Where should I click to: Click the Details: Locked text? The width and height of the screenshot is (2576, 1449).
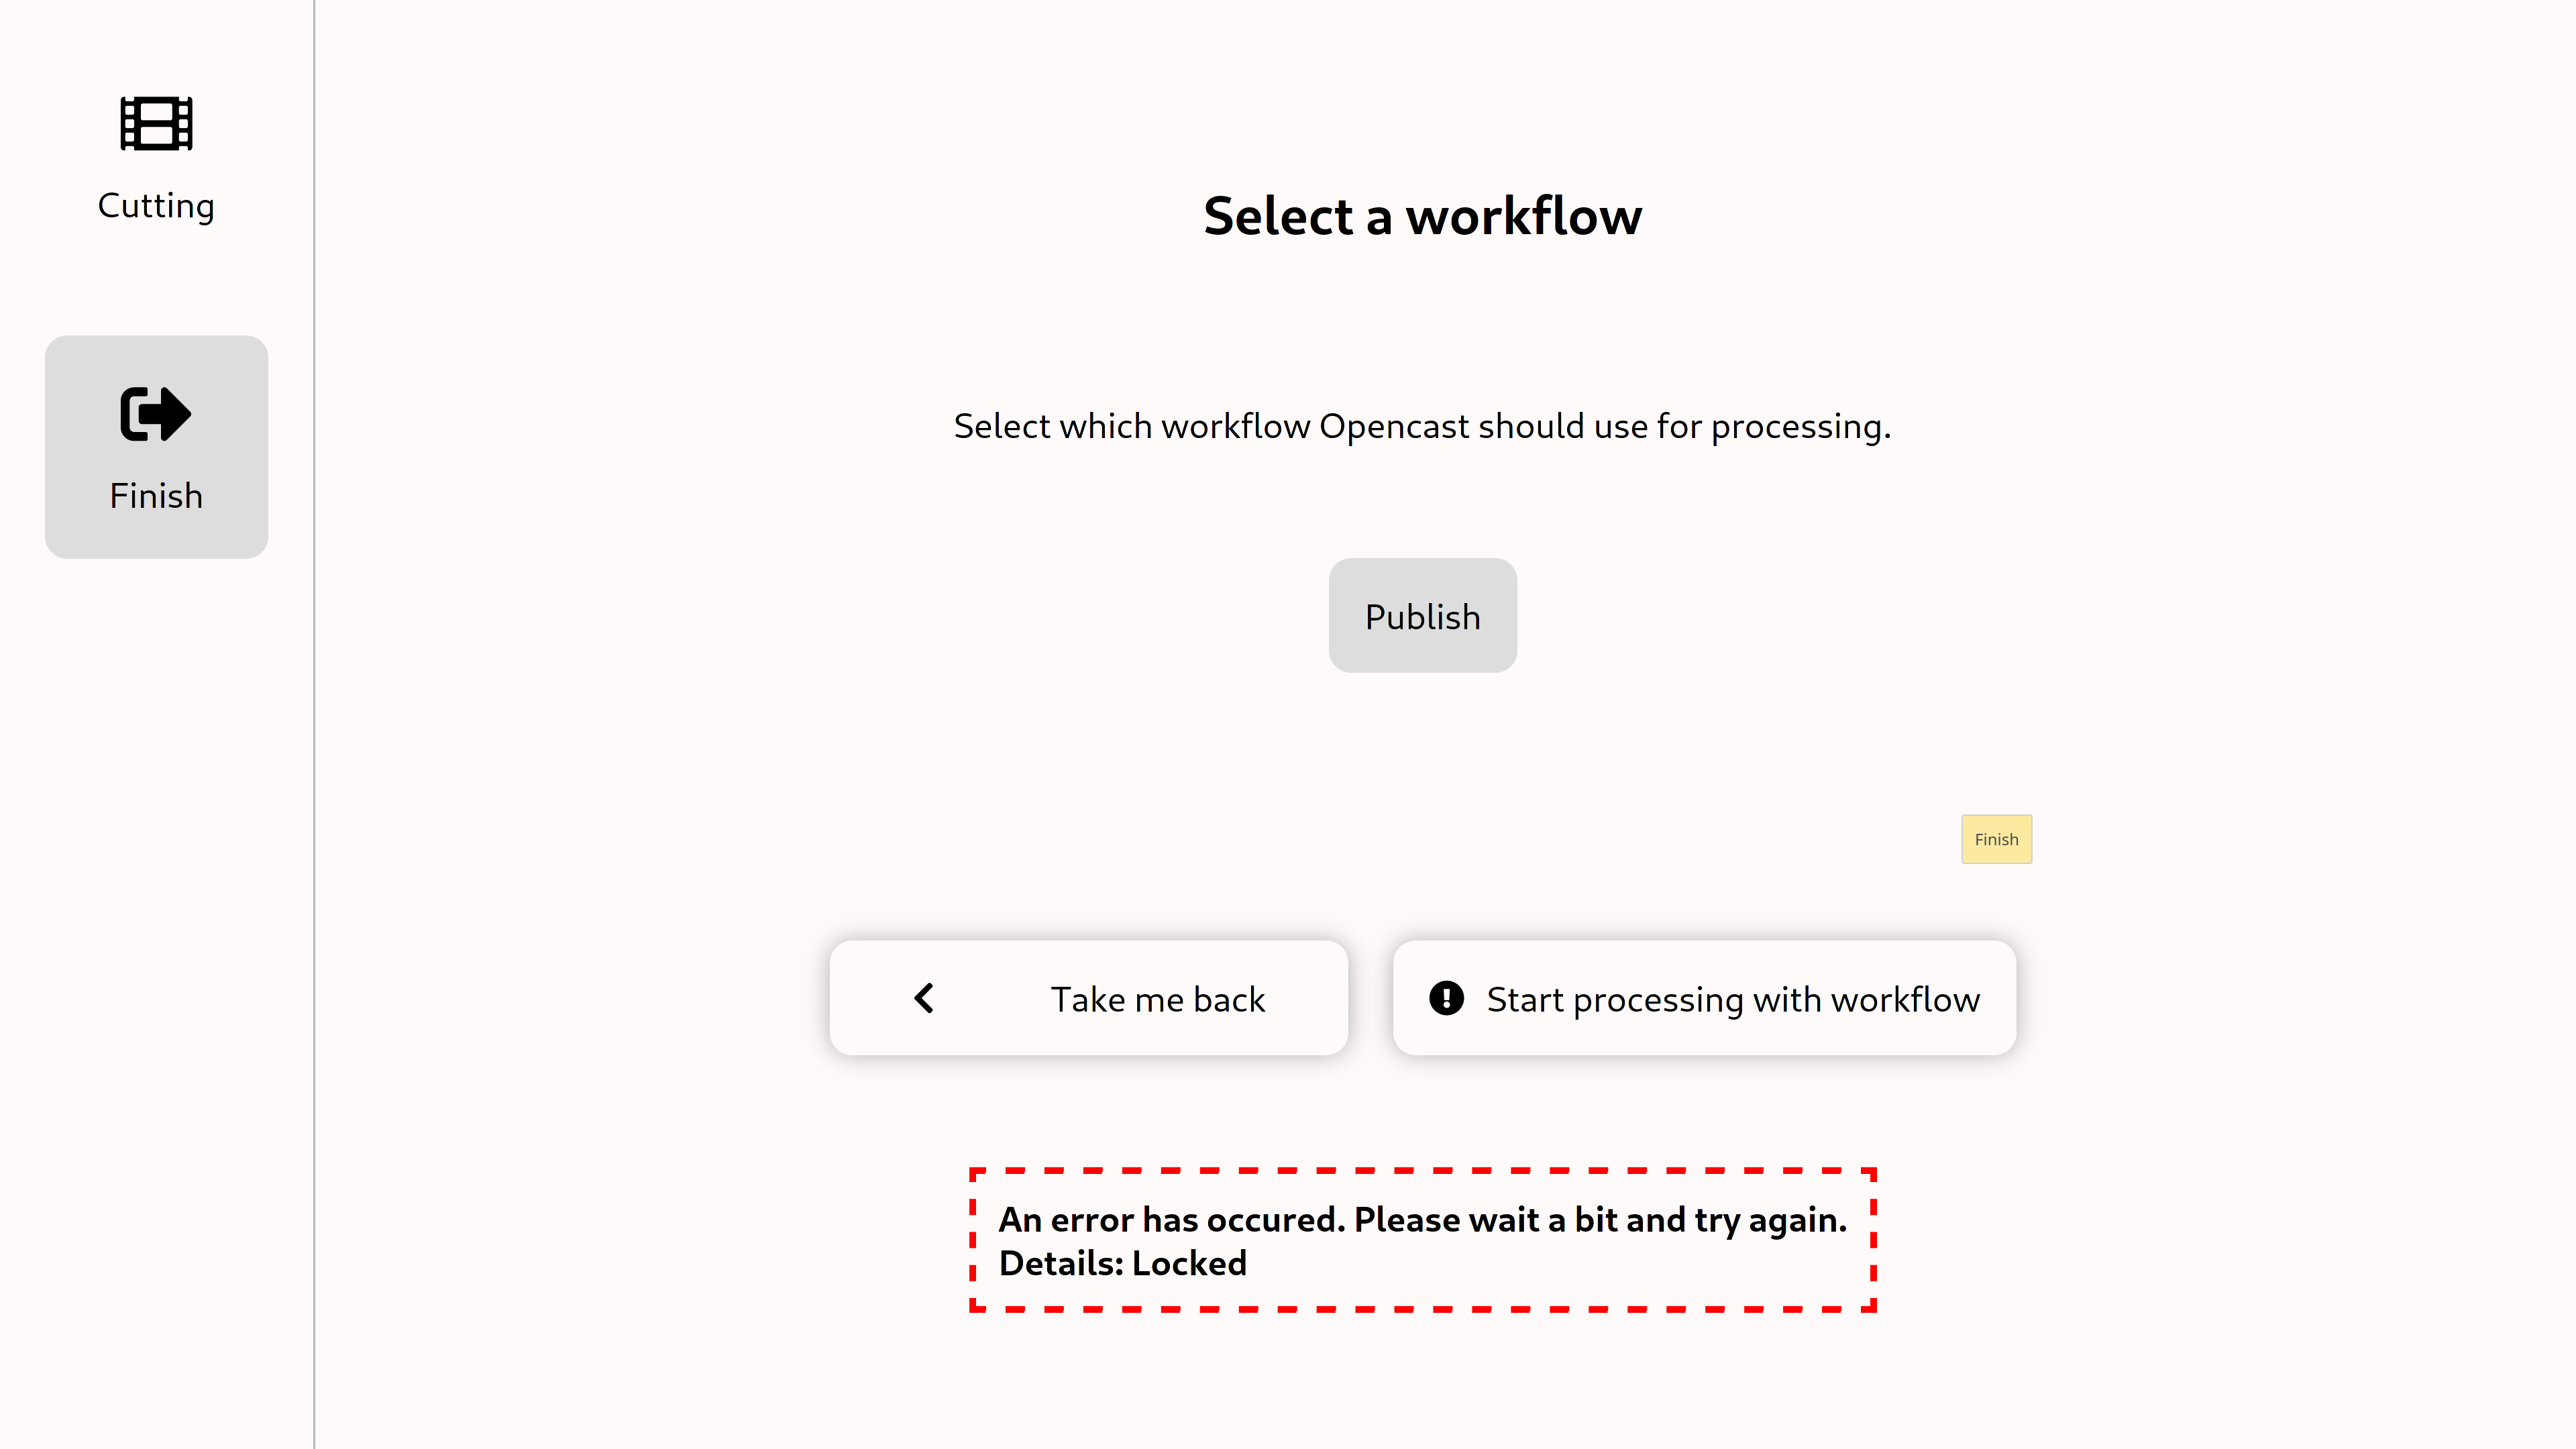tap(1122, 1263)
